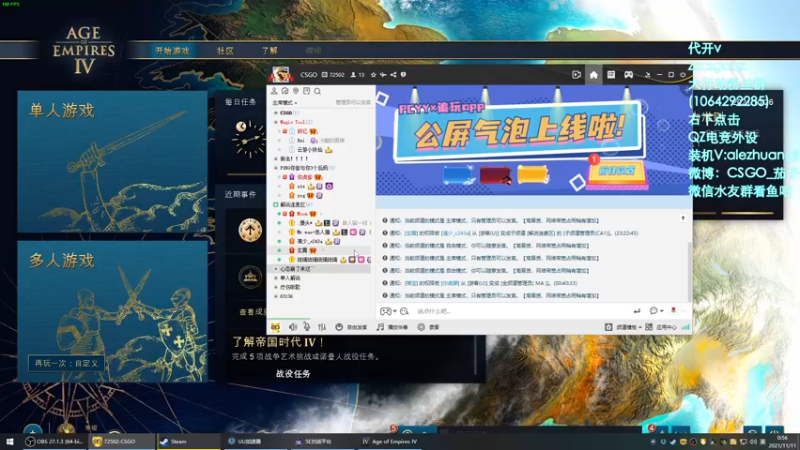Open the 频道模板 channel template menu
Screen dimensions: 800x450
(x=623, y=327)
